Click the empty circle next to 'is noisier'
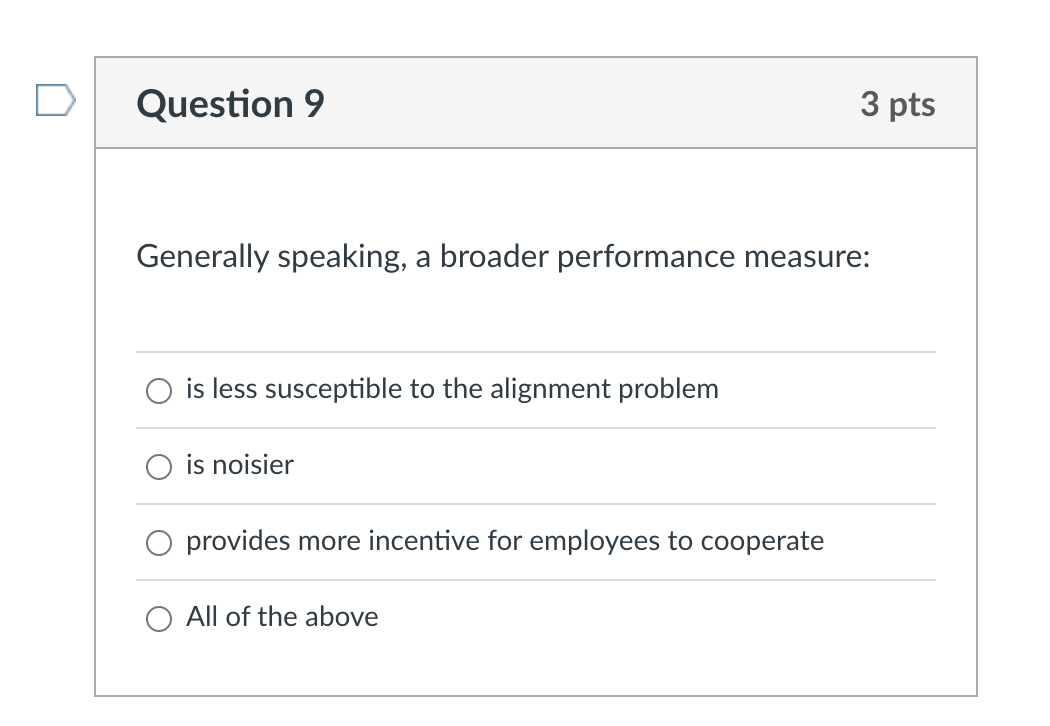The height and width of the screenshot is (726, 1050). click(x=158, y=465)
